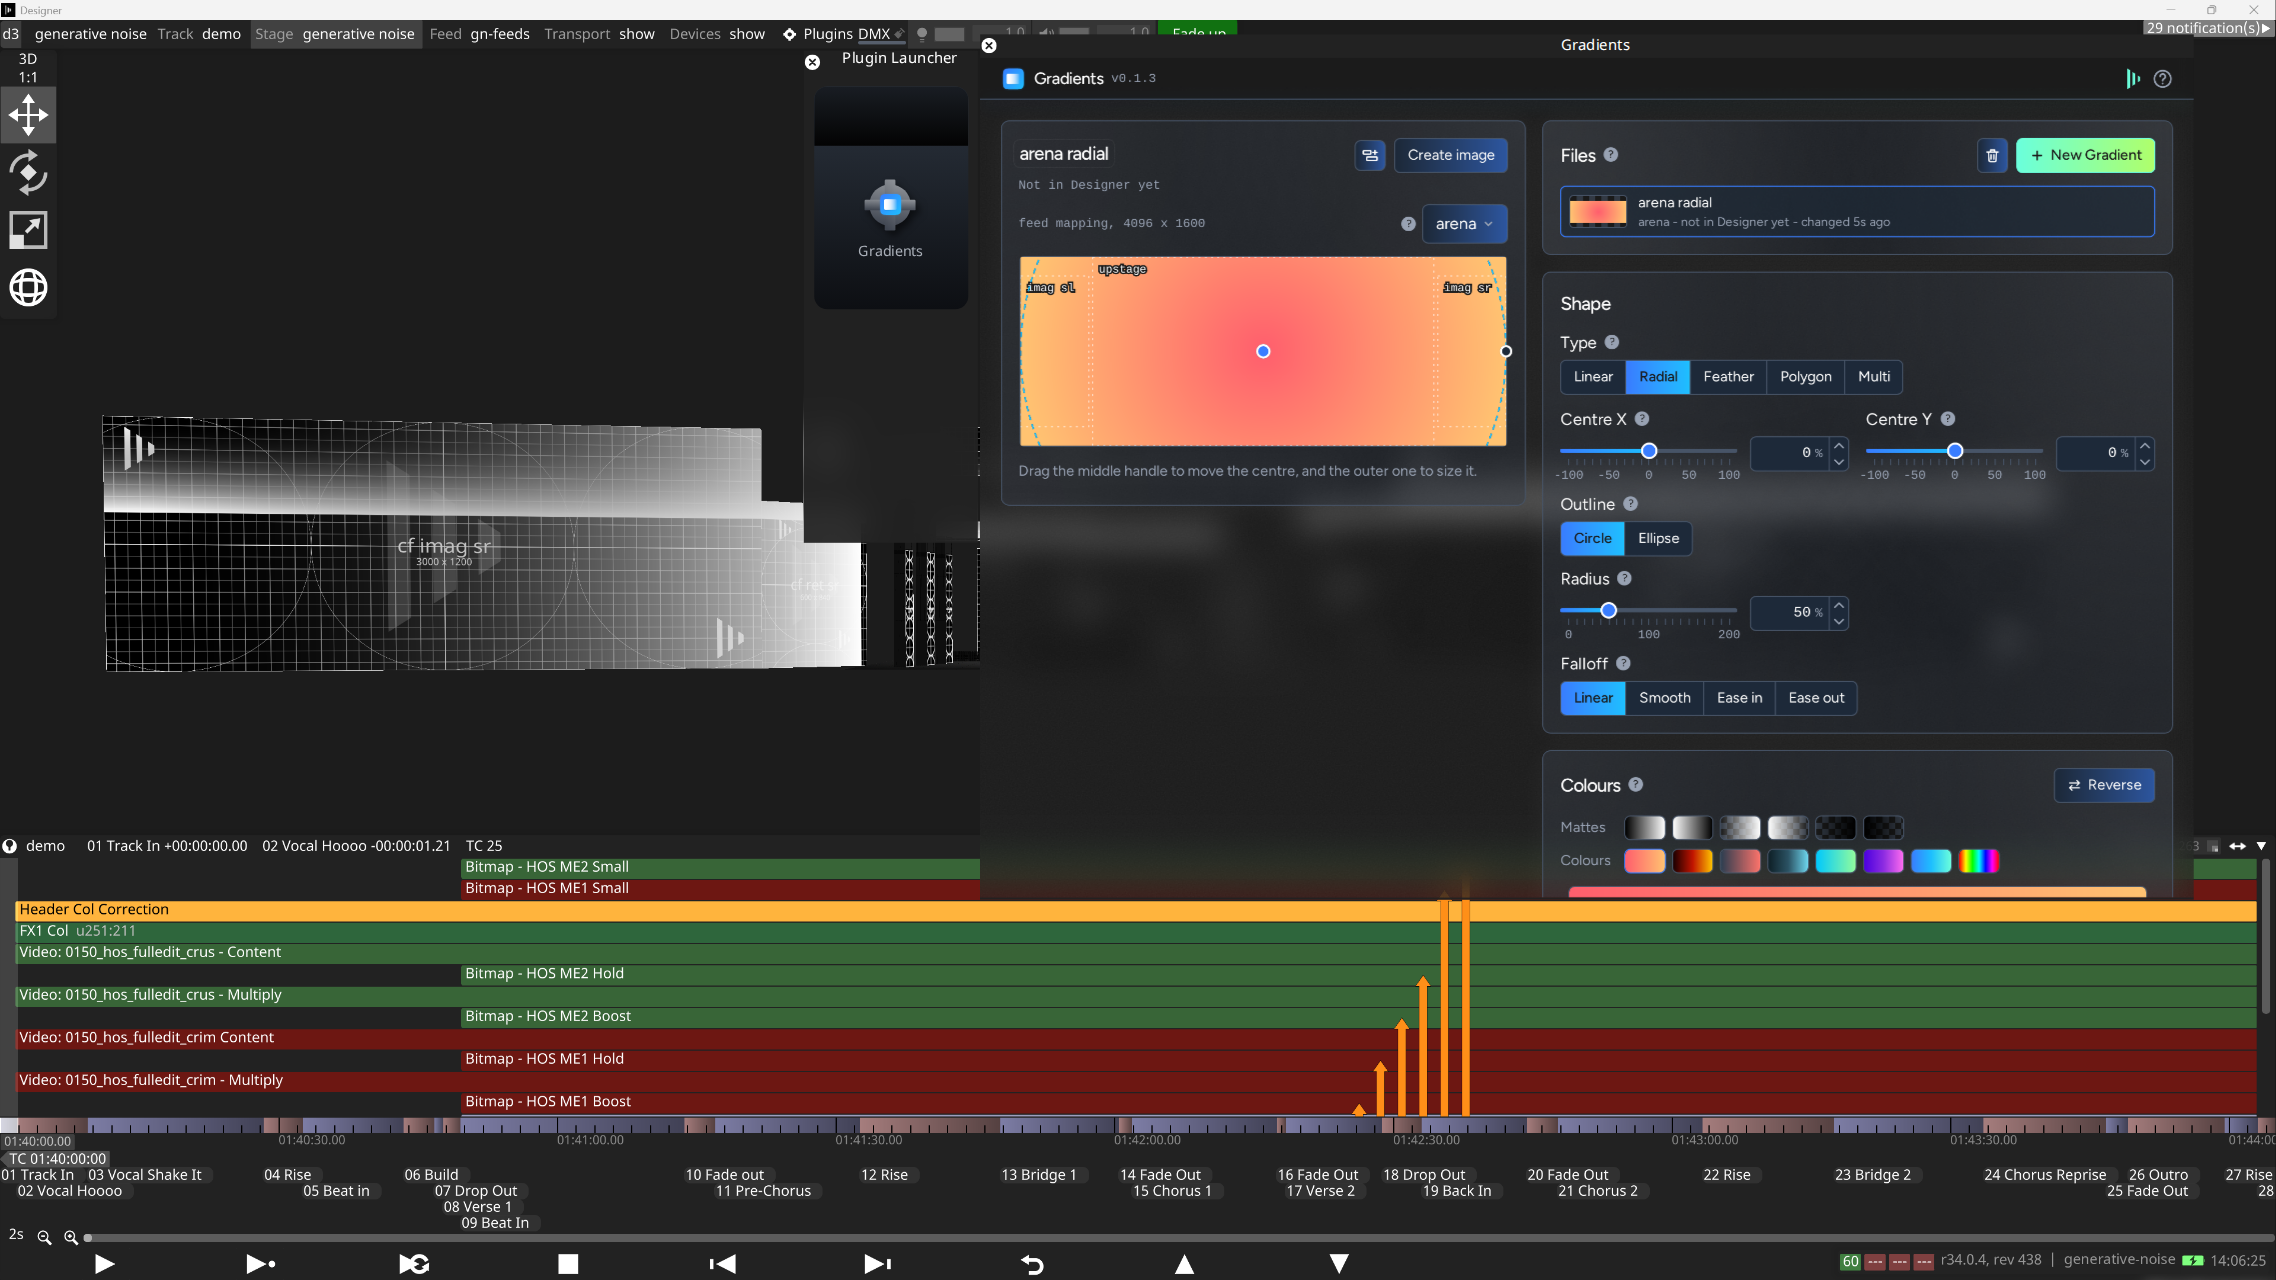Click help icon next to Radius
Image resolution: width=2276 pixels, height=1280 pixels.
[1624, 578]
